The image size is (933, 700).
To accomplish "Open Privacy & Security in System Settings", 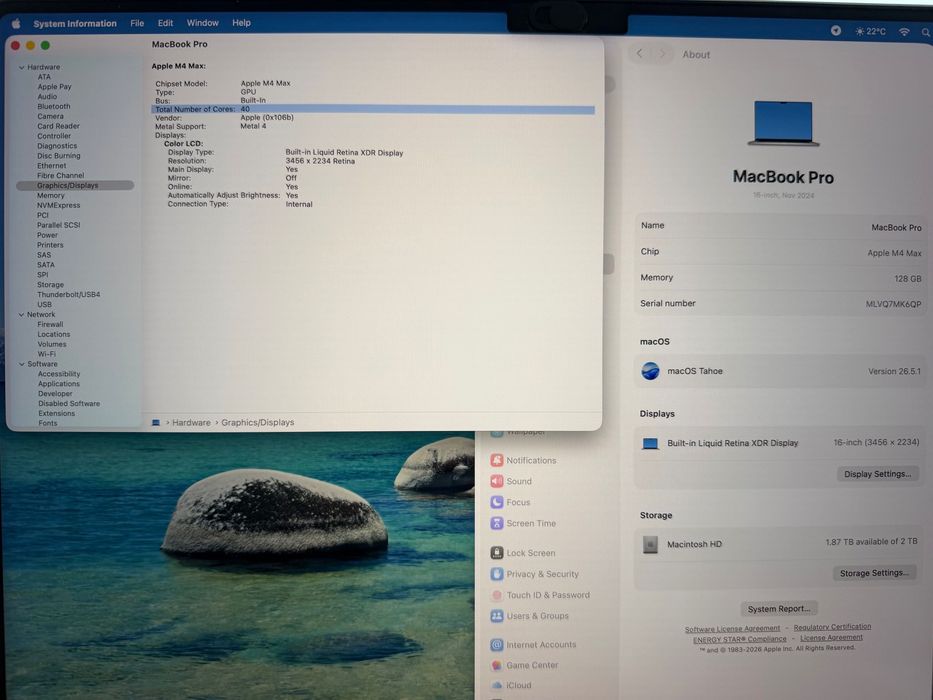I will tap(534, 574).
